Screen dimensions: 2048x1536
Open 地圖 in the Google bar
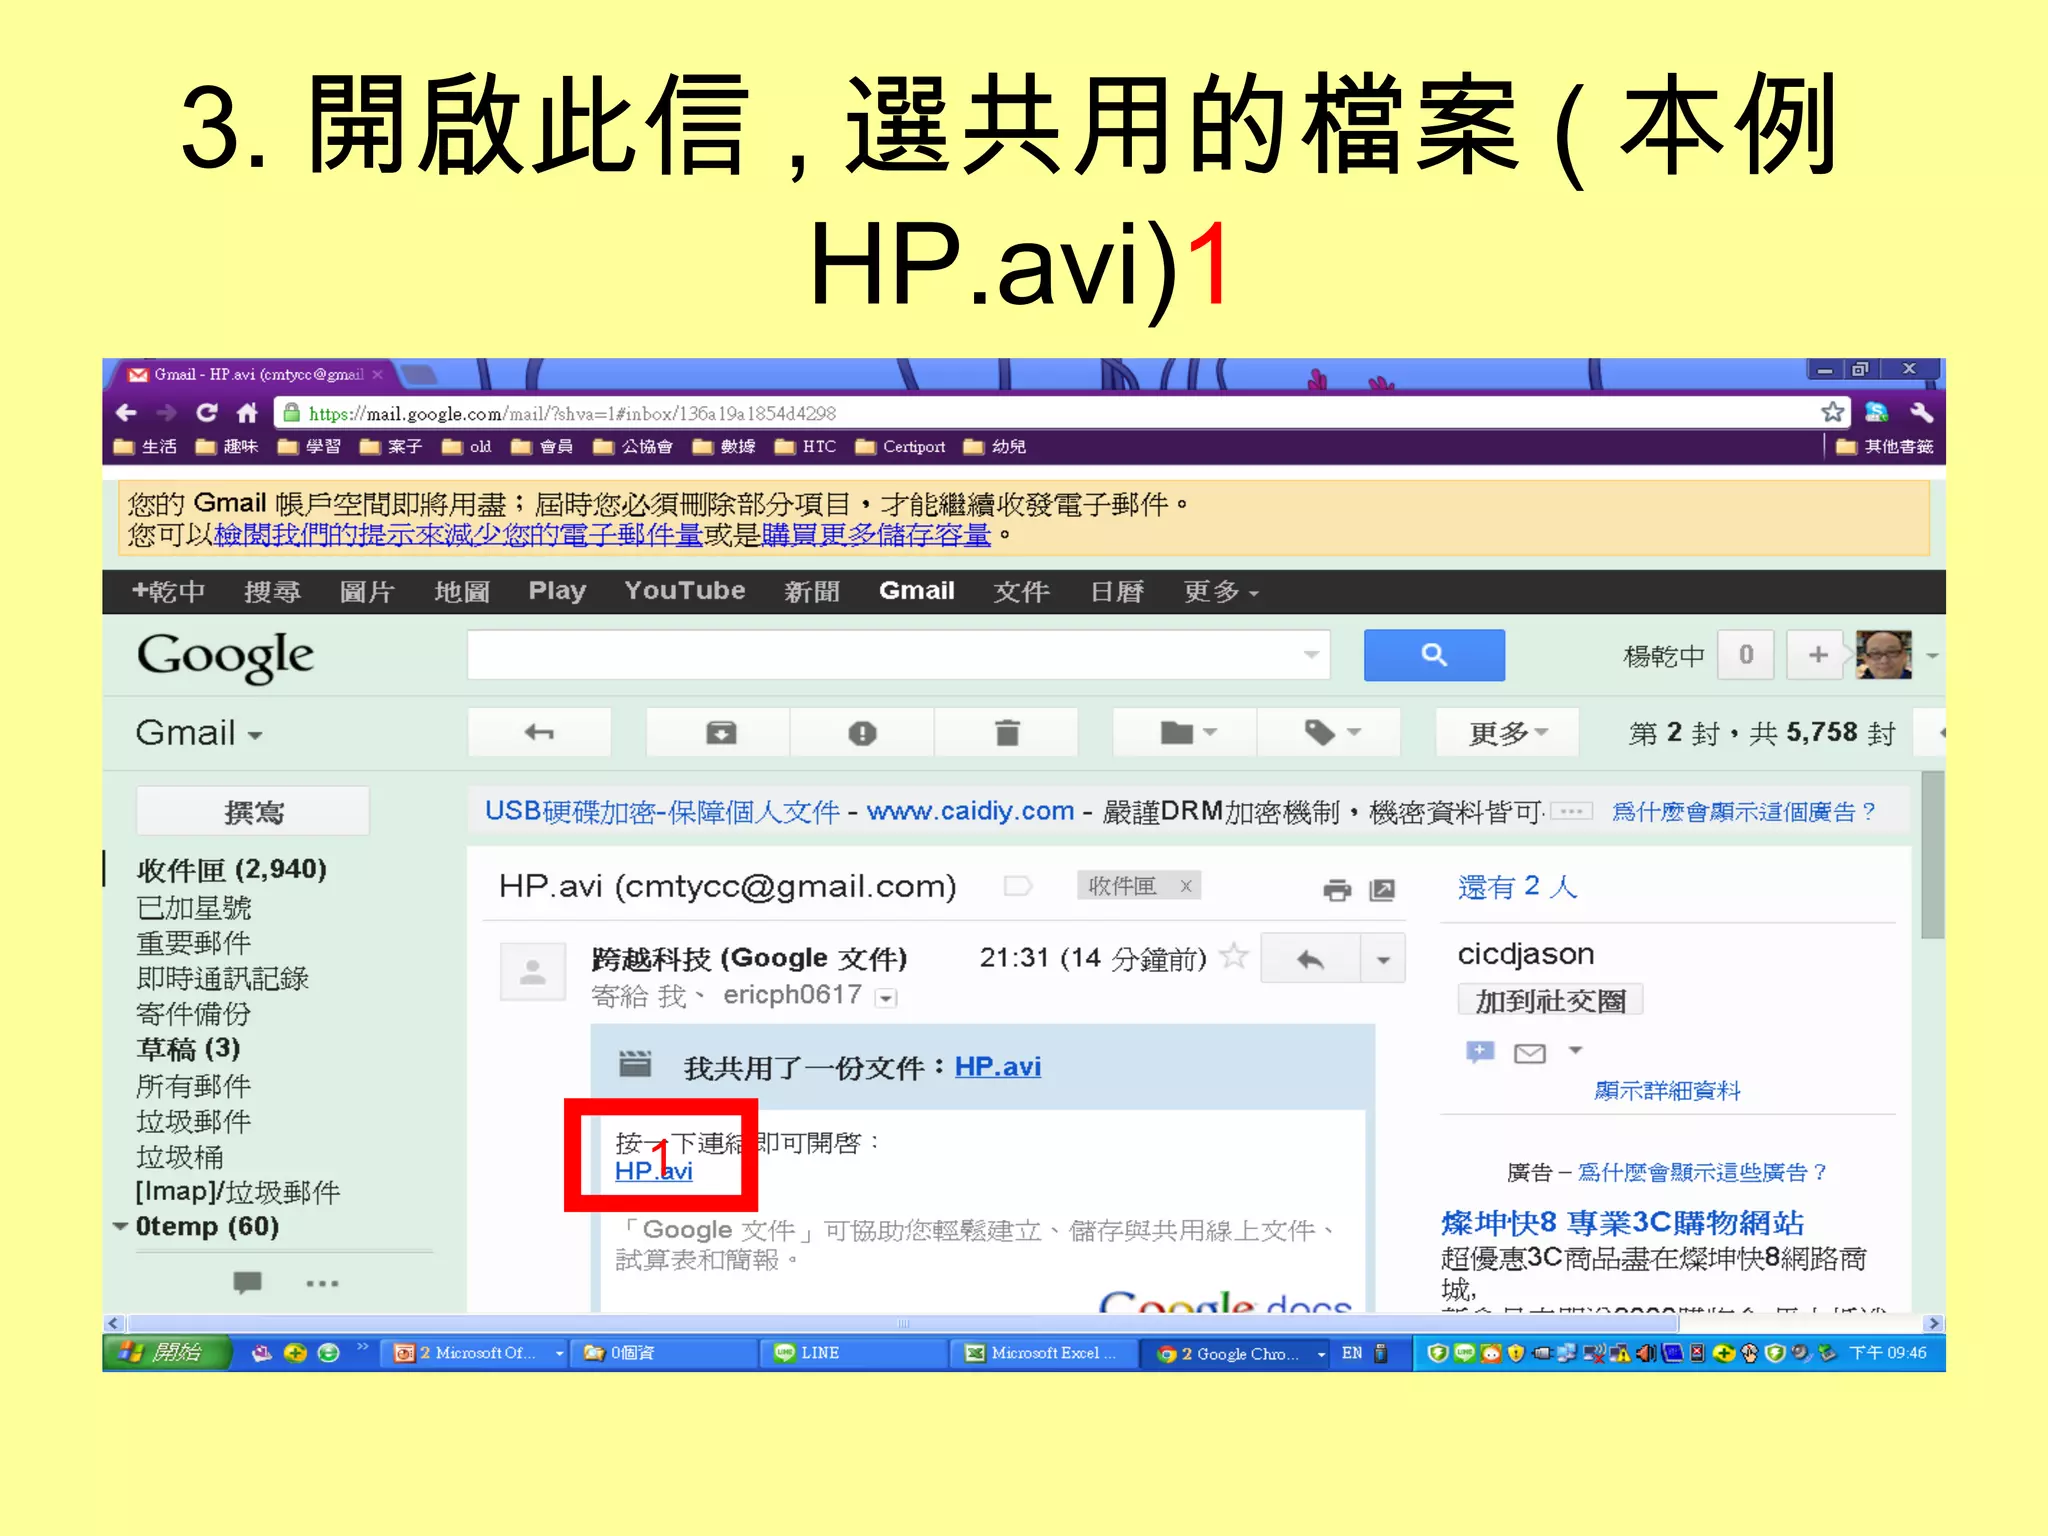(461, 592)
